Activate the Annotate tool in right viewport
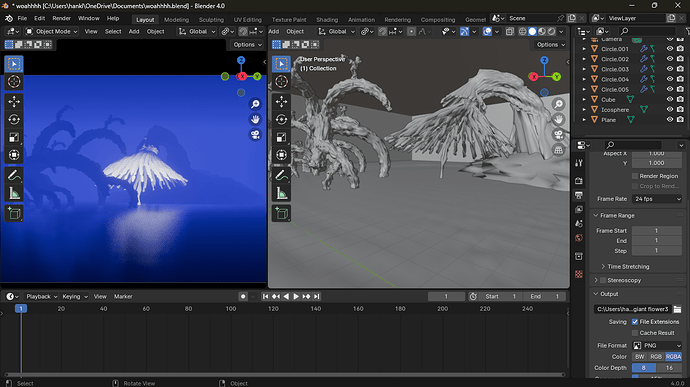Image resolution: width=690 pixels, height=387 pixels. (282, 175)
